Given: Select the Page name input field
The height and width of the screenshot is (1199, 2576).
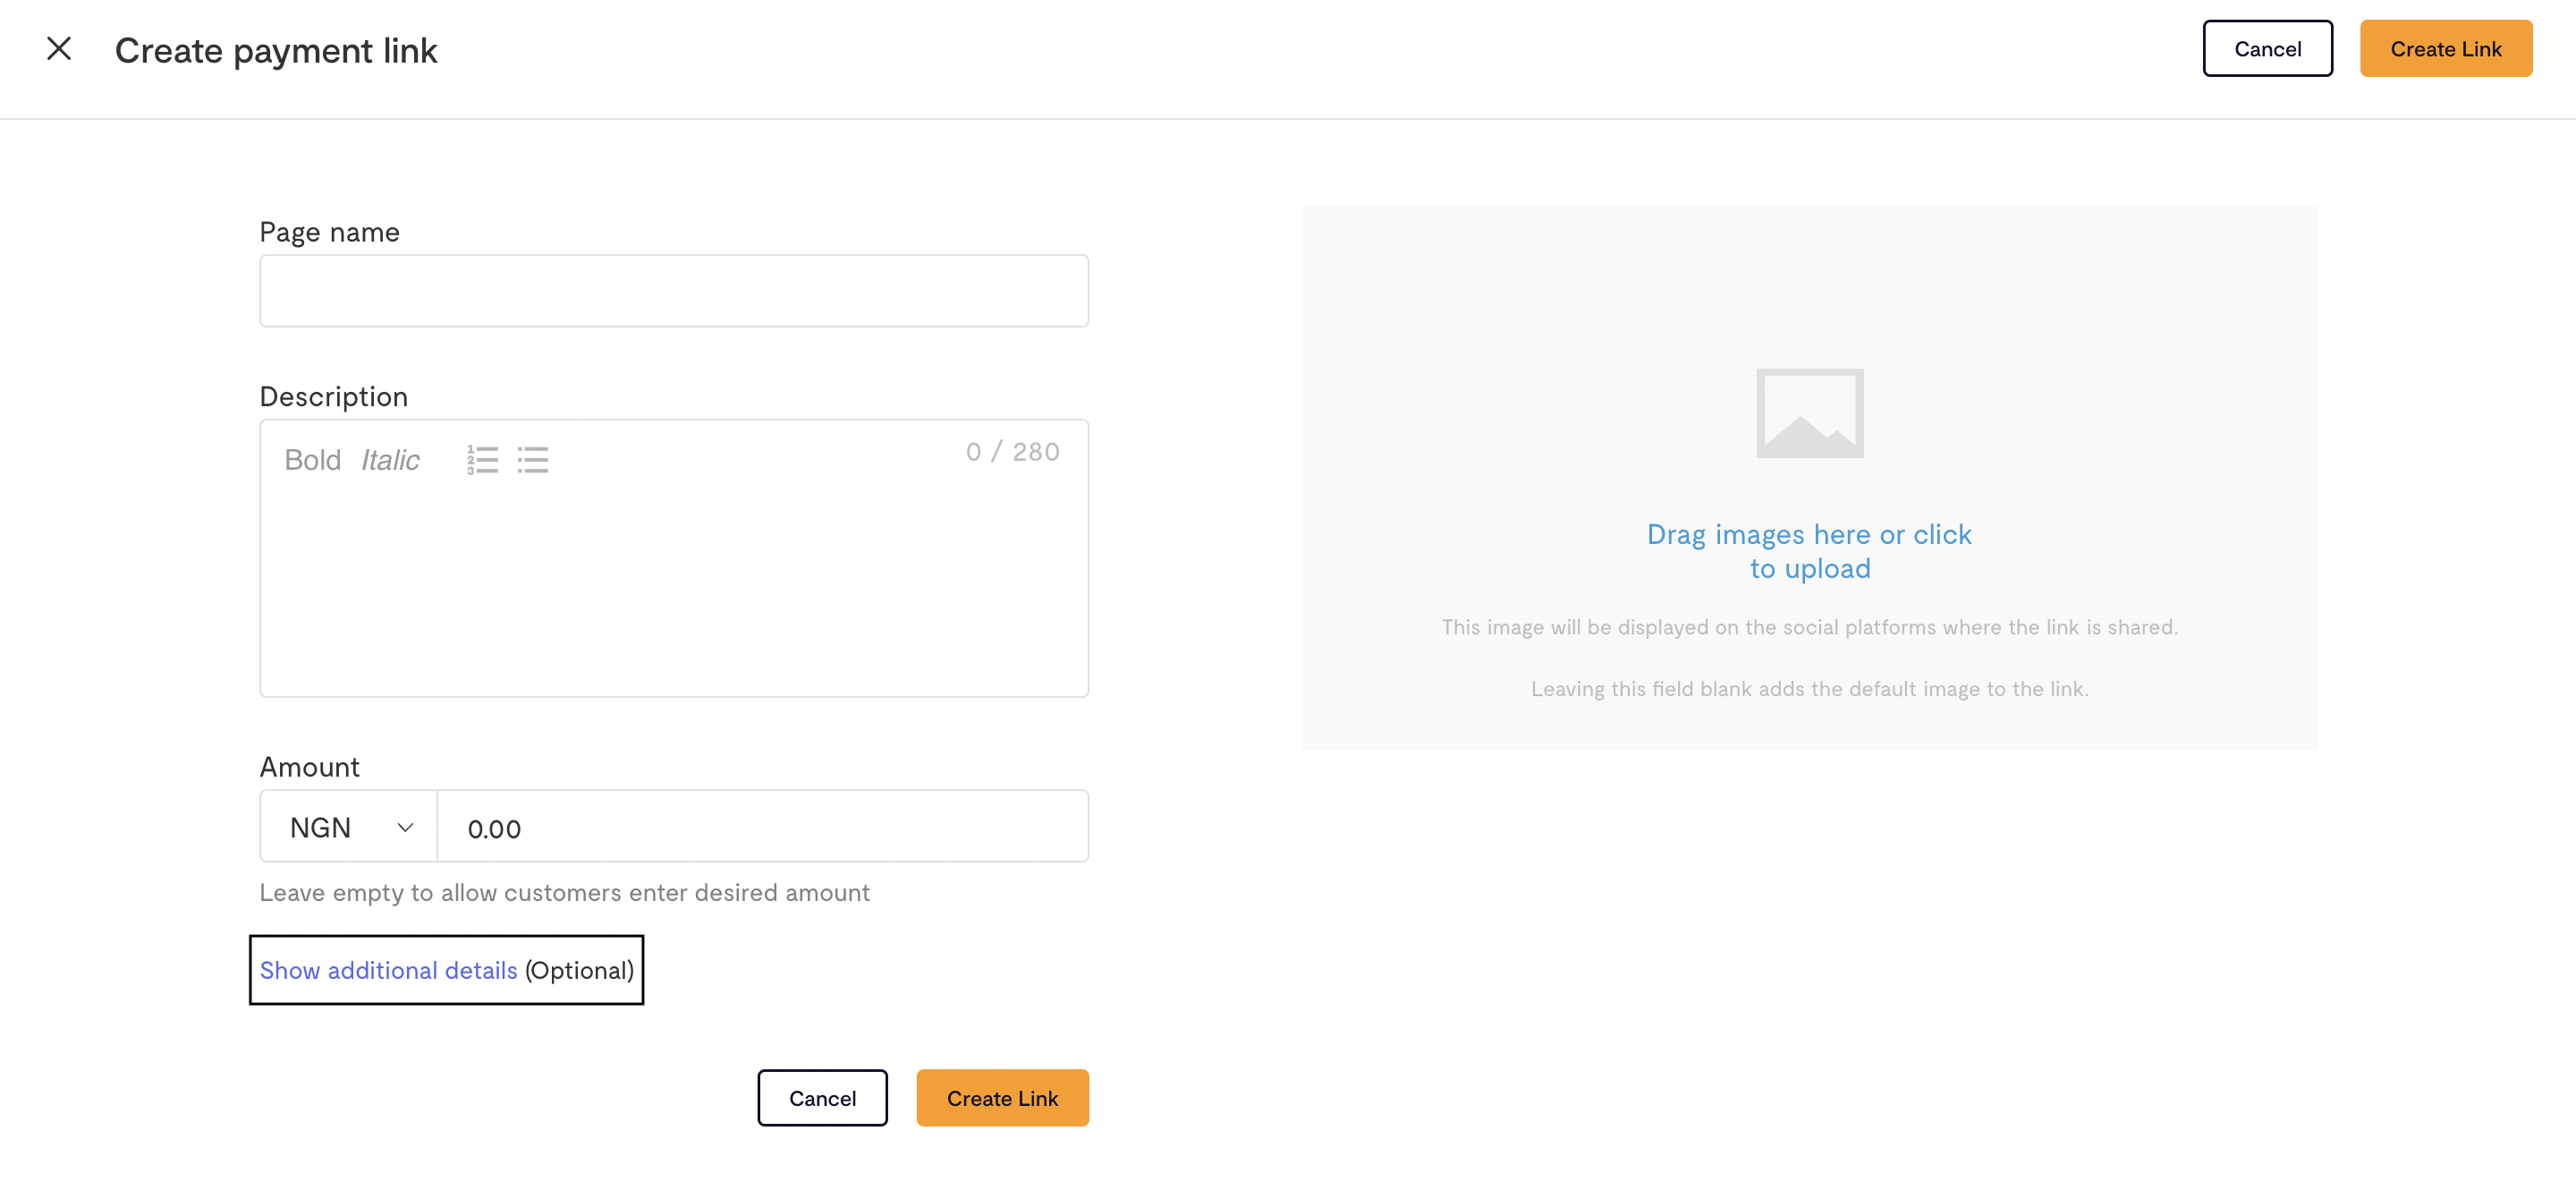Looking at the screenshot, I should click(x=674, y=289).
